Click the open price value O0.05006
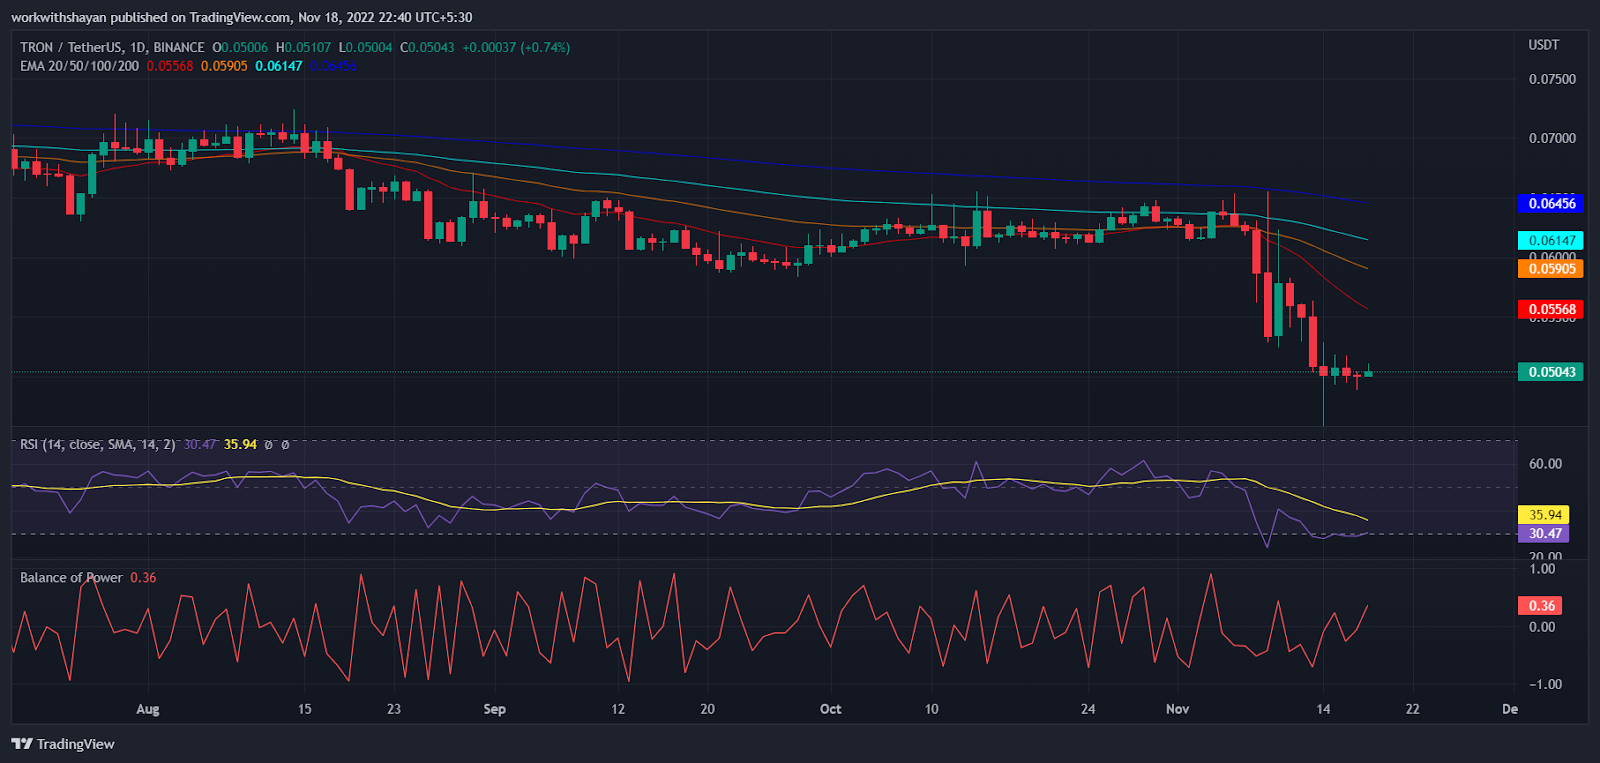Viewport: 1600px width, 763px height. 240,47
